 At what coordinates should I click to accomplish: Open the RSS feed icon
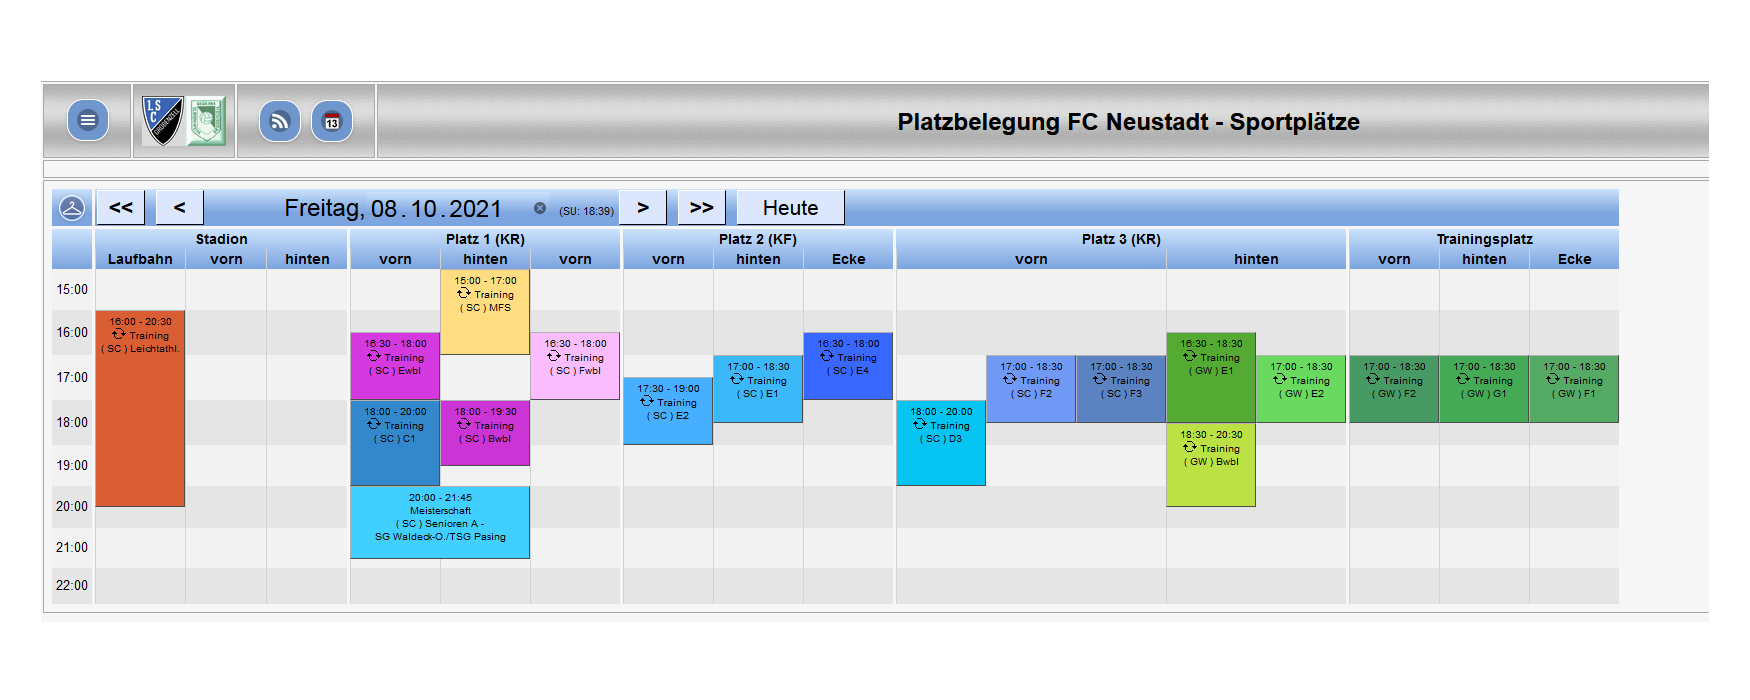[280, 121]
